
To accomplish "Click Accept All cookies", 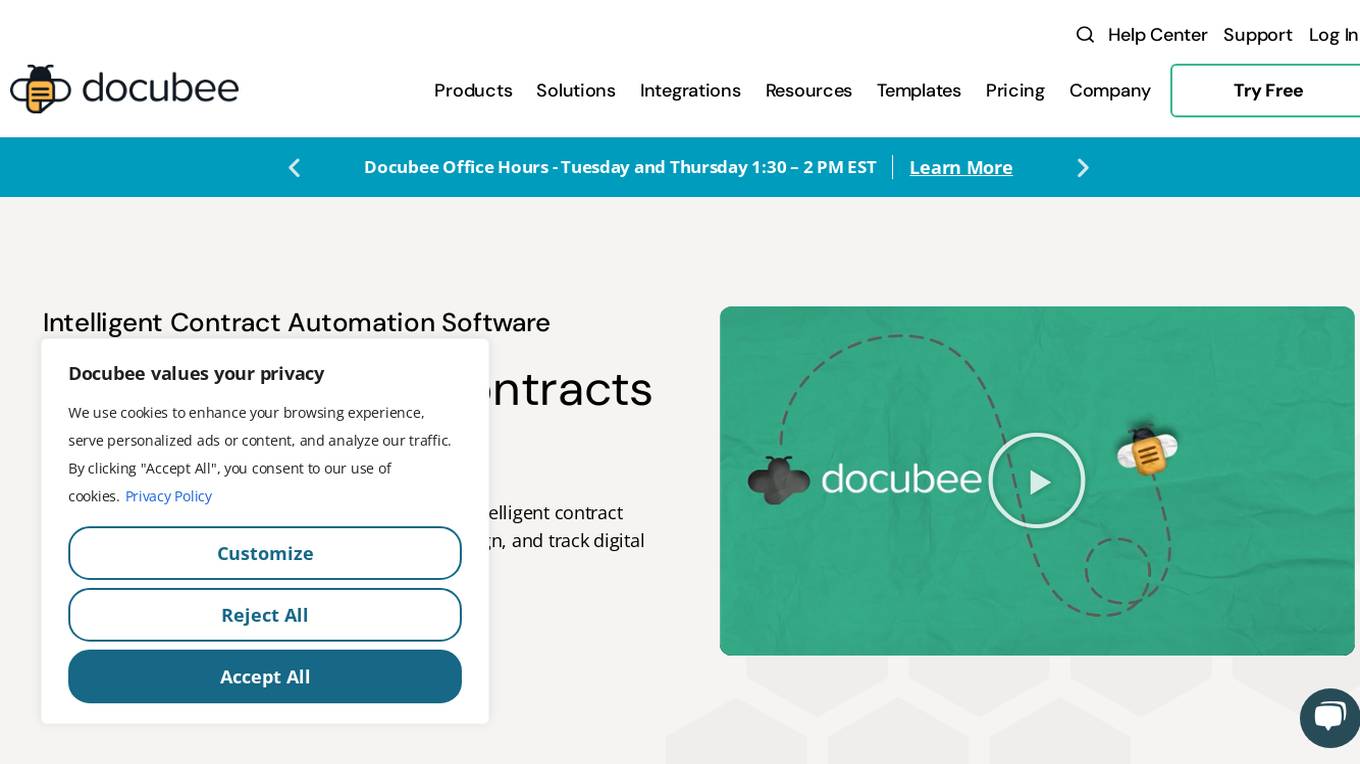I will point(265,677).
